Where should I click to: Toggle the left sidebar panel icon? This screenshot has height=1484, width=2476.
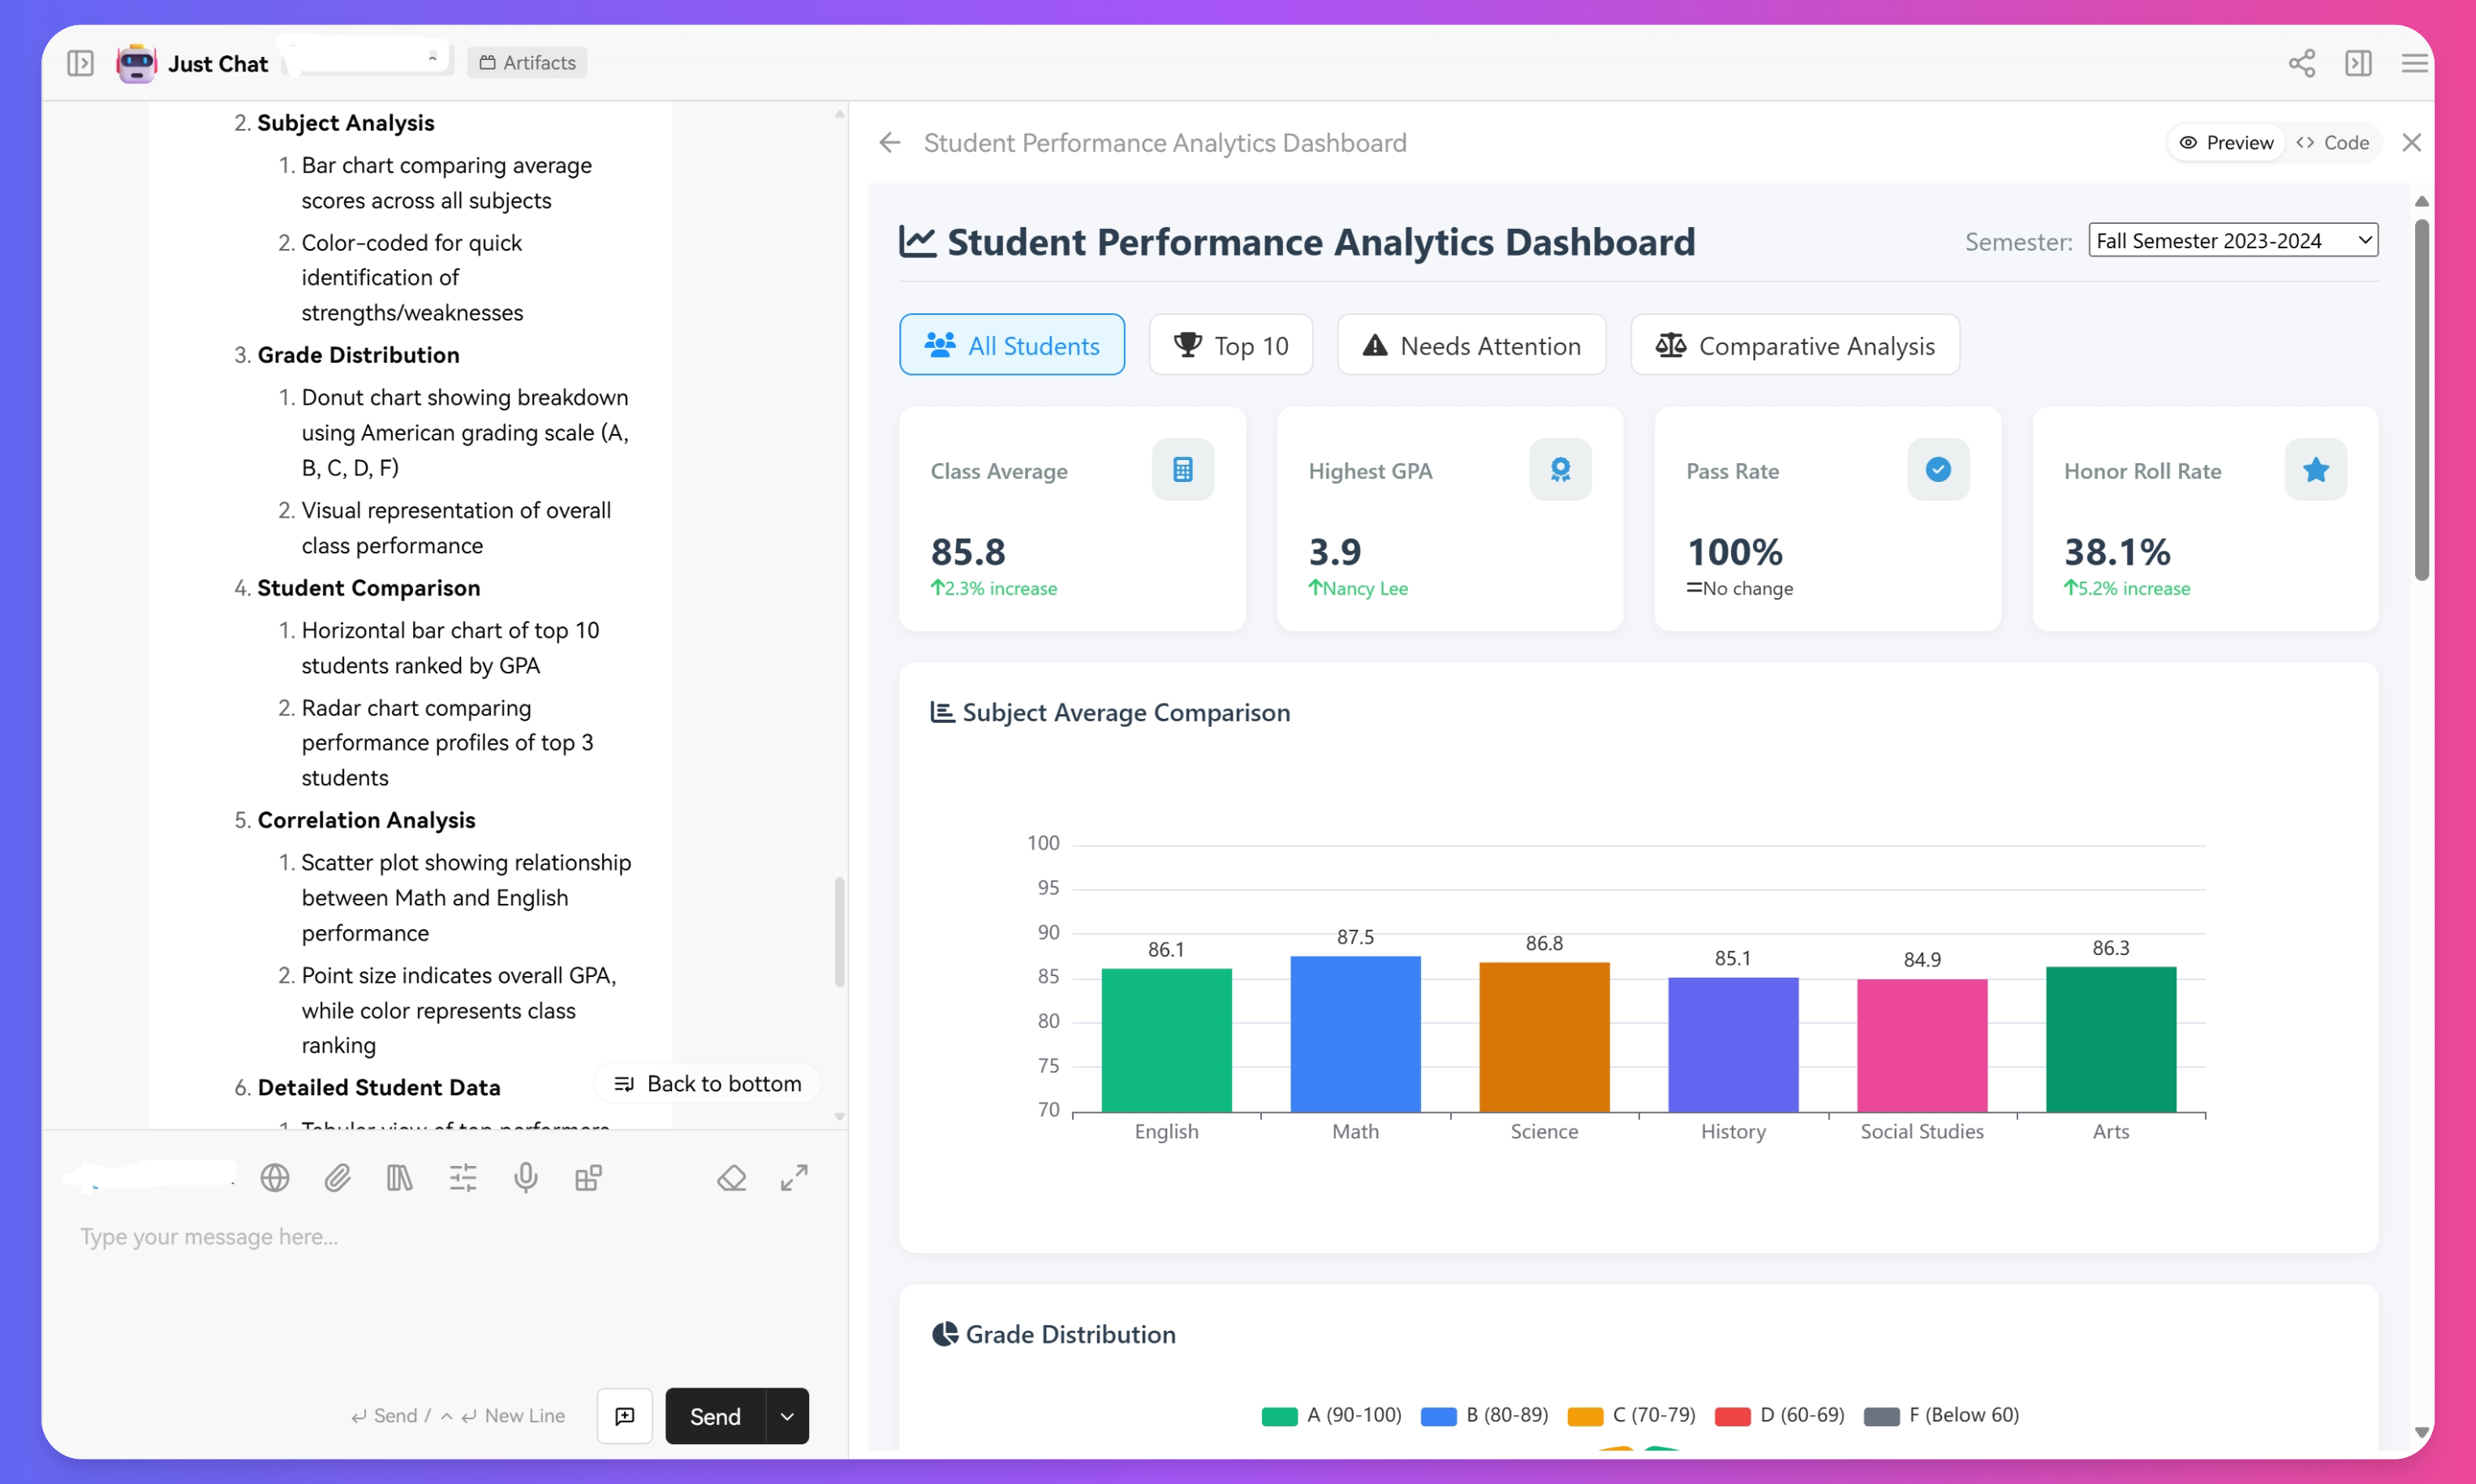pos(80,63)
